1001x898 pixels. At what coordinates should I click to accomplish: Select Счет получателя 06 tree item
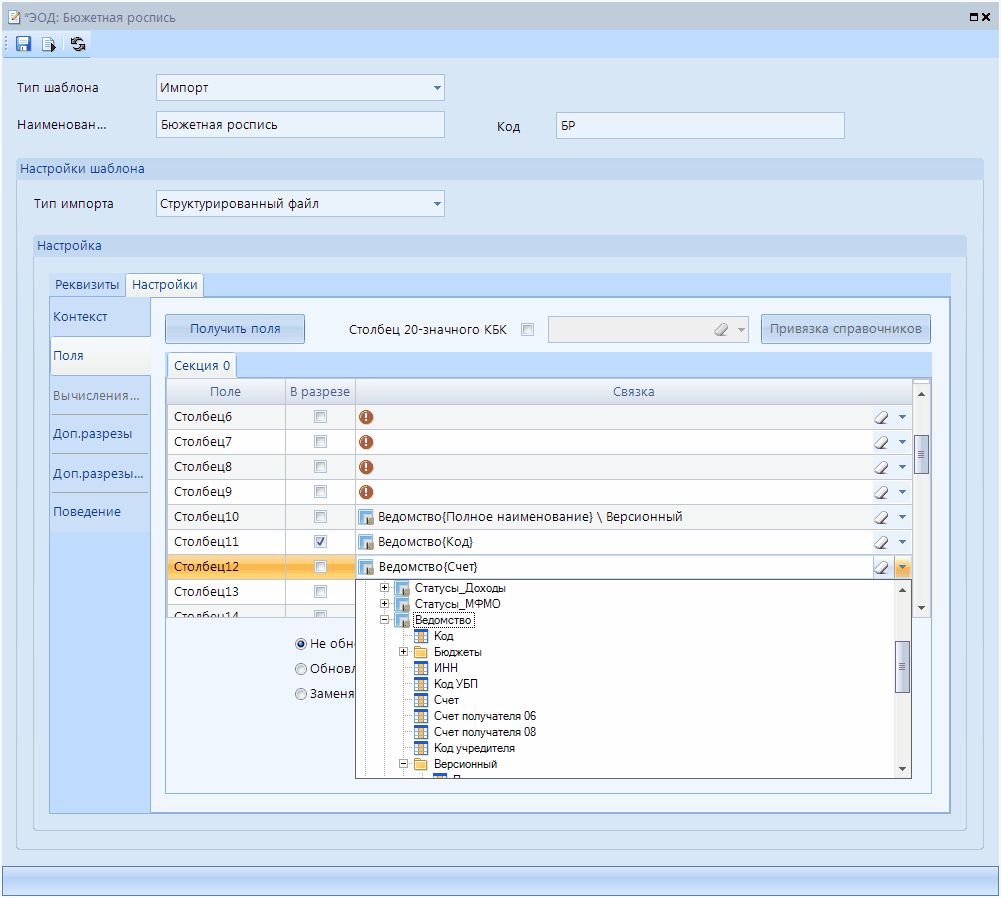[484, 716]
